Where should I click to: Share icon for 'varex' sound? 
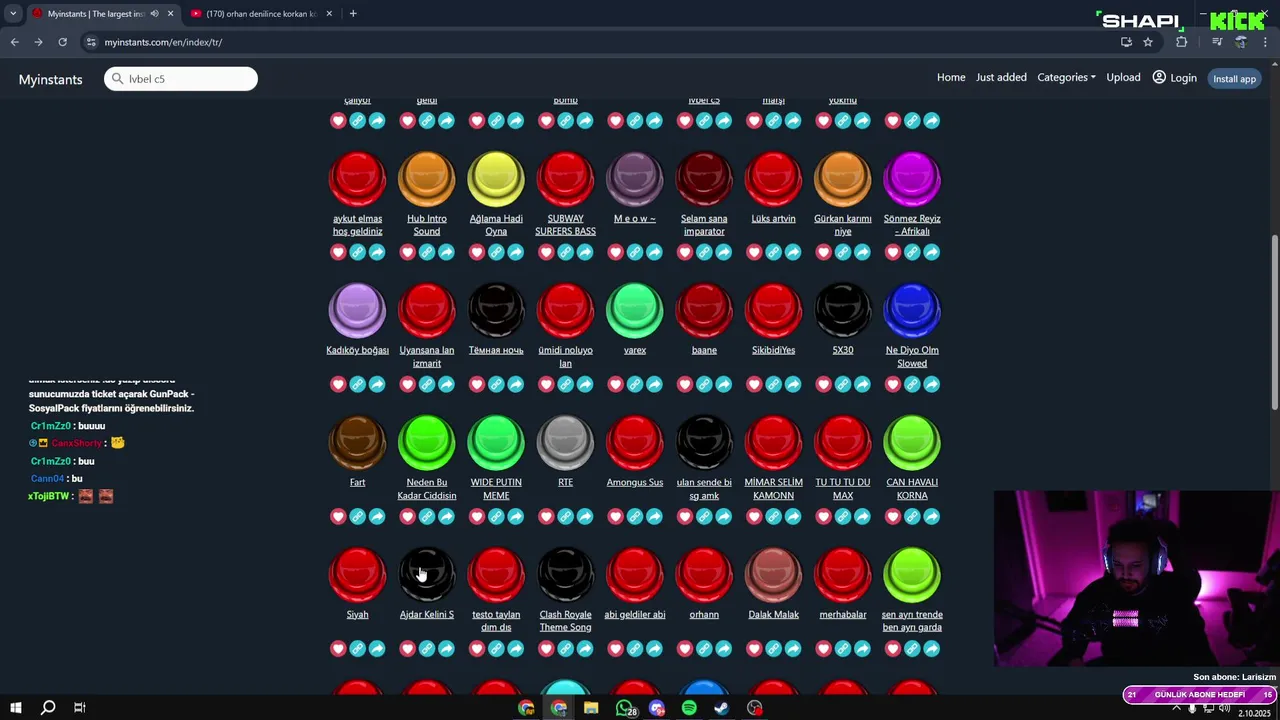pyautogui.click(x=654, y=384)
